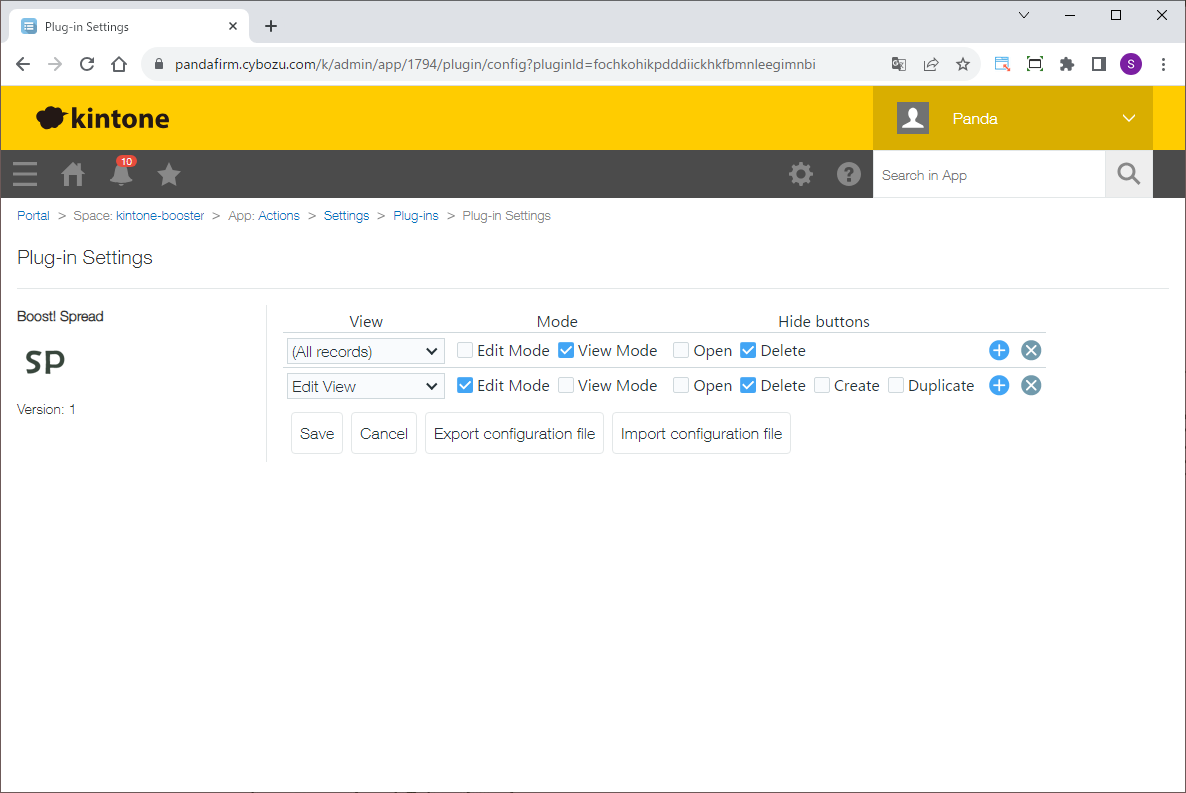Image resolution: width=1186 pixels, height=793 pixels.
Task: Go to the kintone home portal icon
Action: coord(73,175)
